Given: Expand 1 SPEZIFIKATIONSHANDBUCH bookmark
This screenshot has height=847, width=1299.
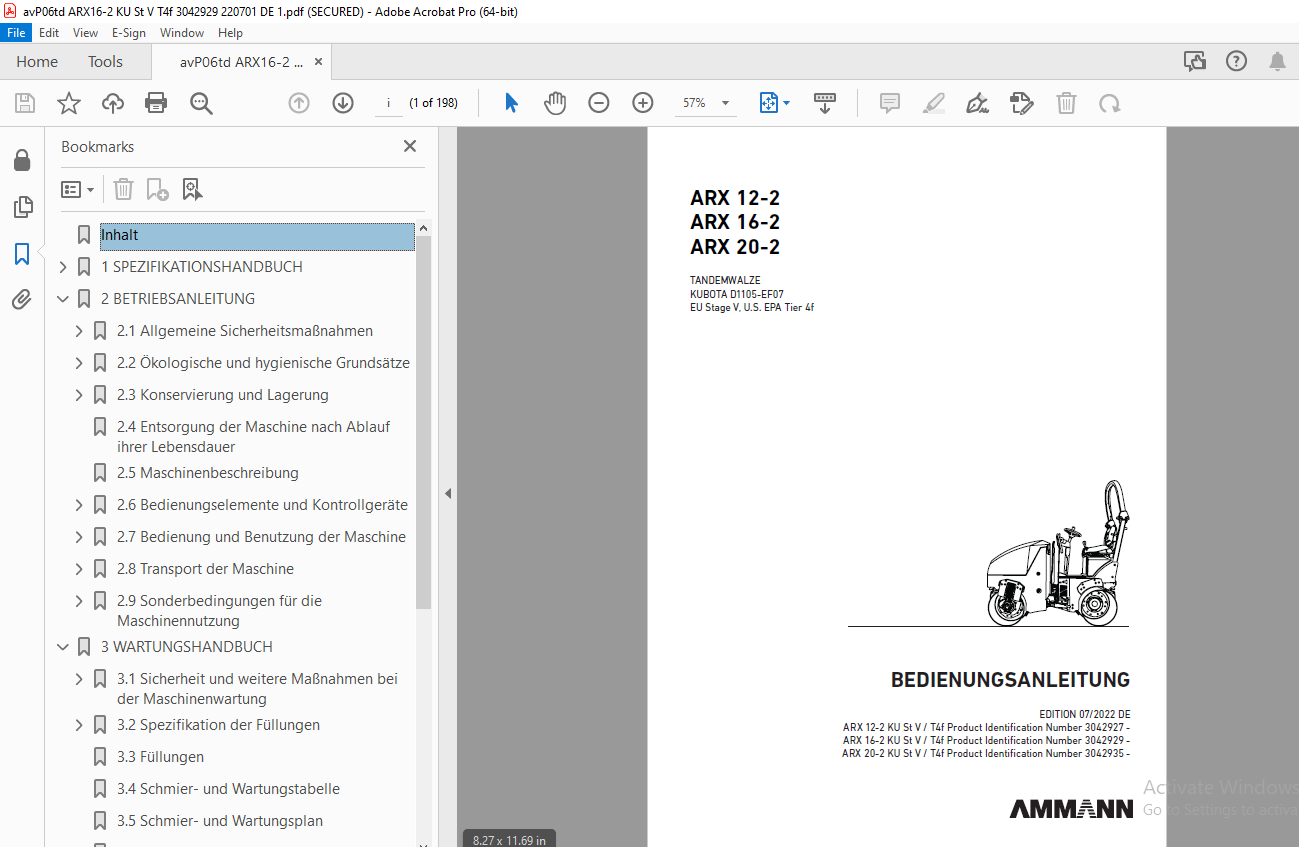Looking at the screenshot, I should [x=63, y=267].
